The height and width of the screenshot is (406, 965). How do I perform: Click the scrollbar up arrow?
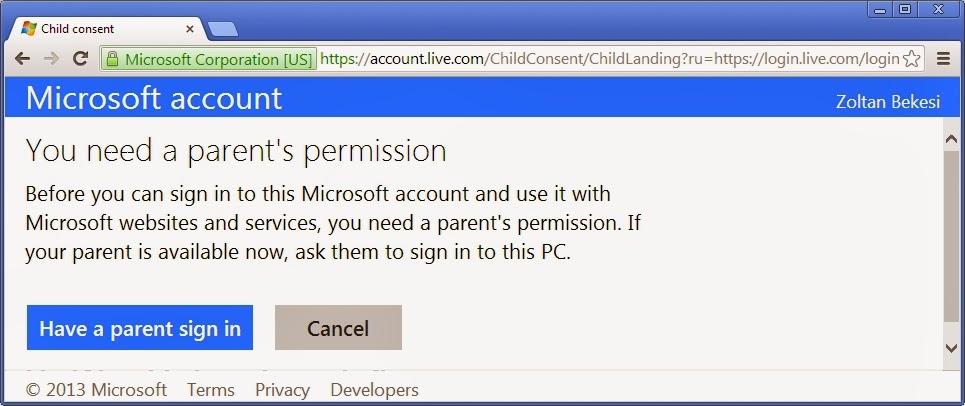point(951,139)
